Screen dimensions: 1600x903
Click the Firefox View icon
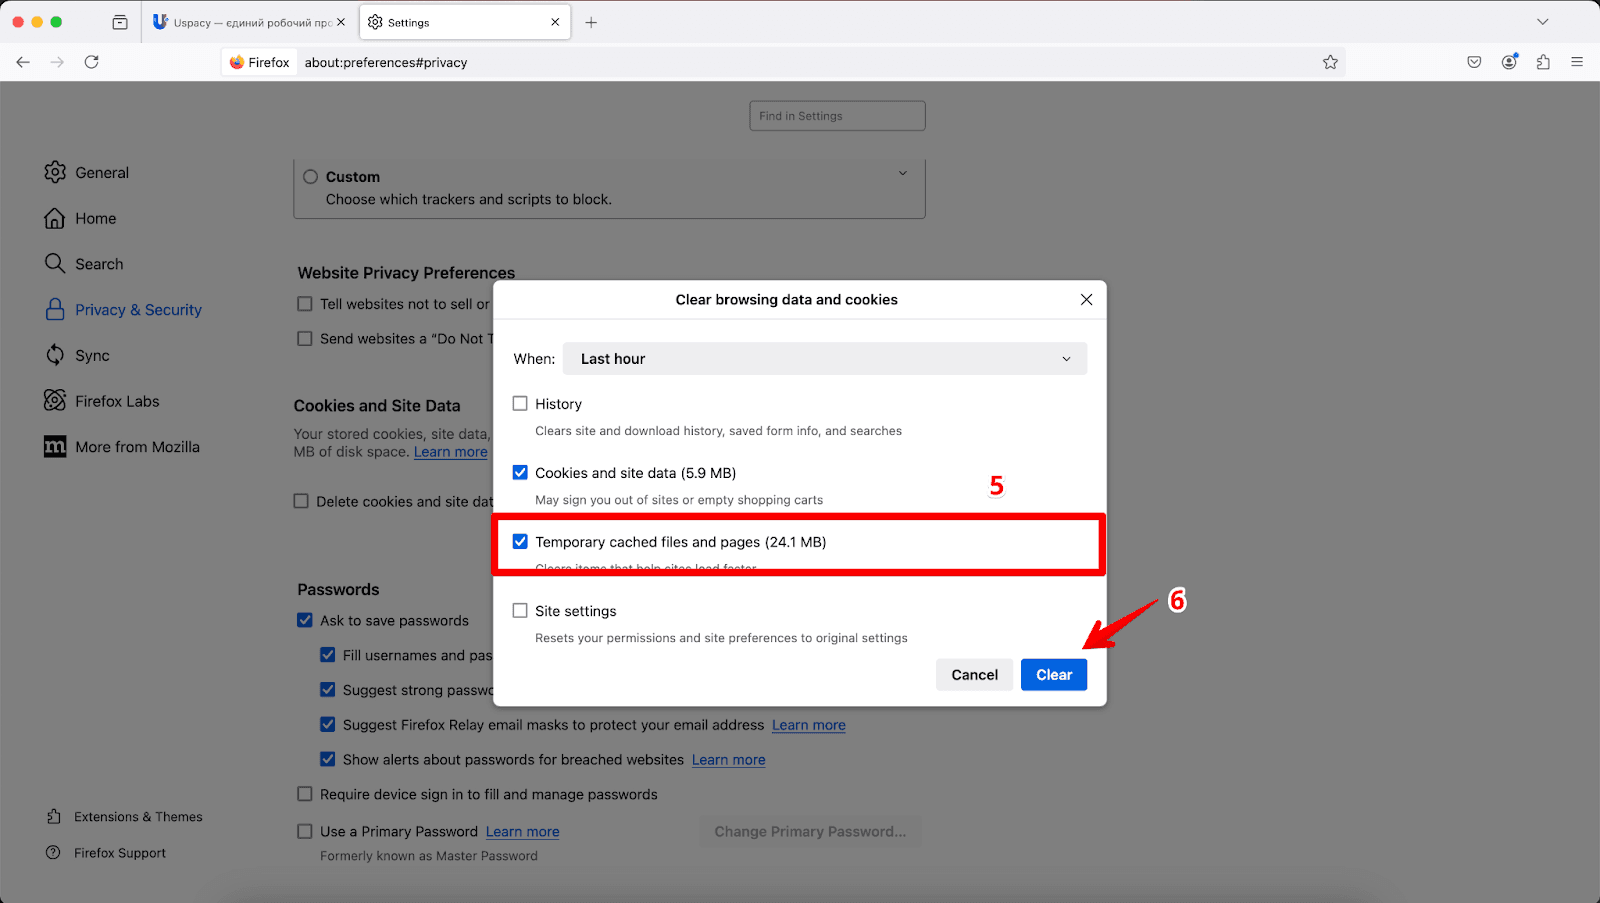[x=120, y=22]
